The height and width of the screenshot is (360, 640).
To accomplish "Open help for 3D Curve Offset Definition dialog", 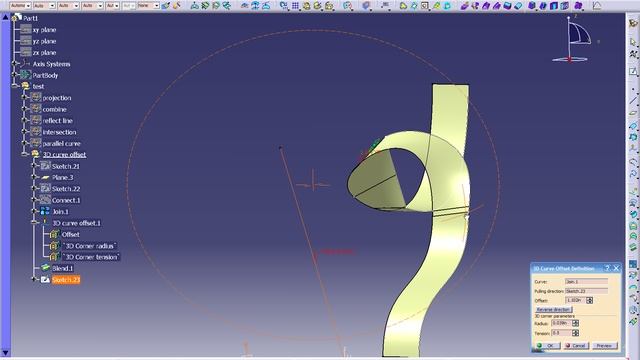I will pyautogui.click(x=607, y=268).
